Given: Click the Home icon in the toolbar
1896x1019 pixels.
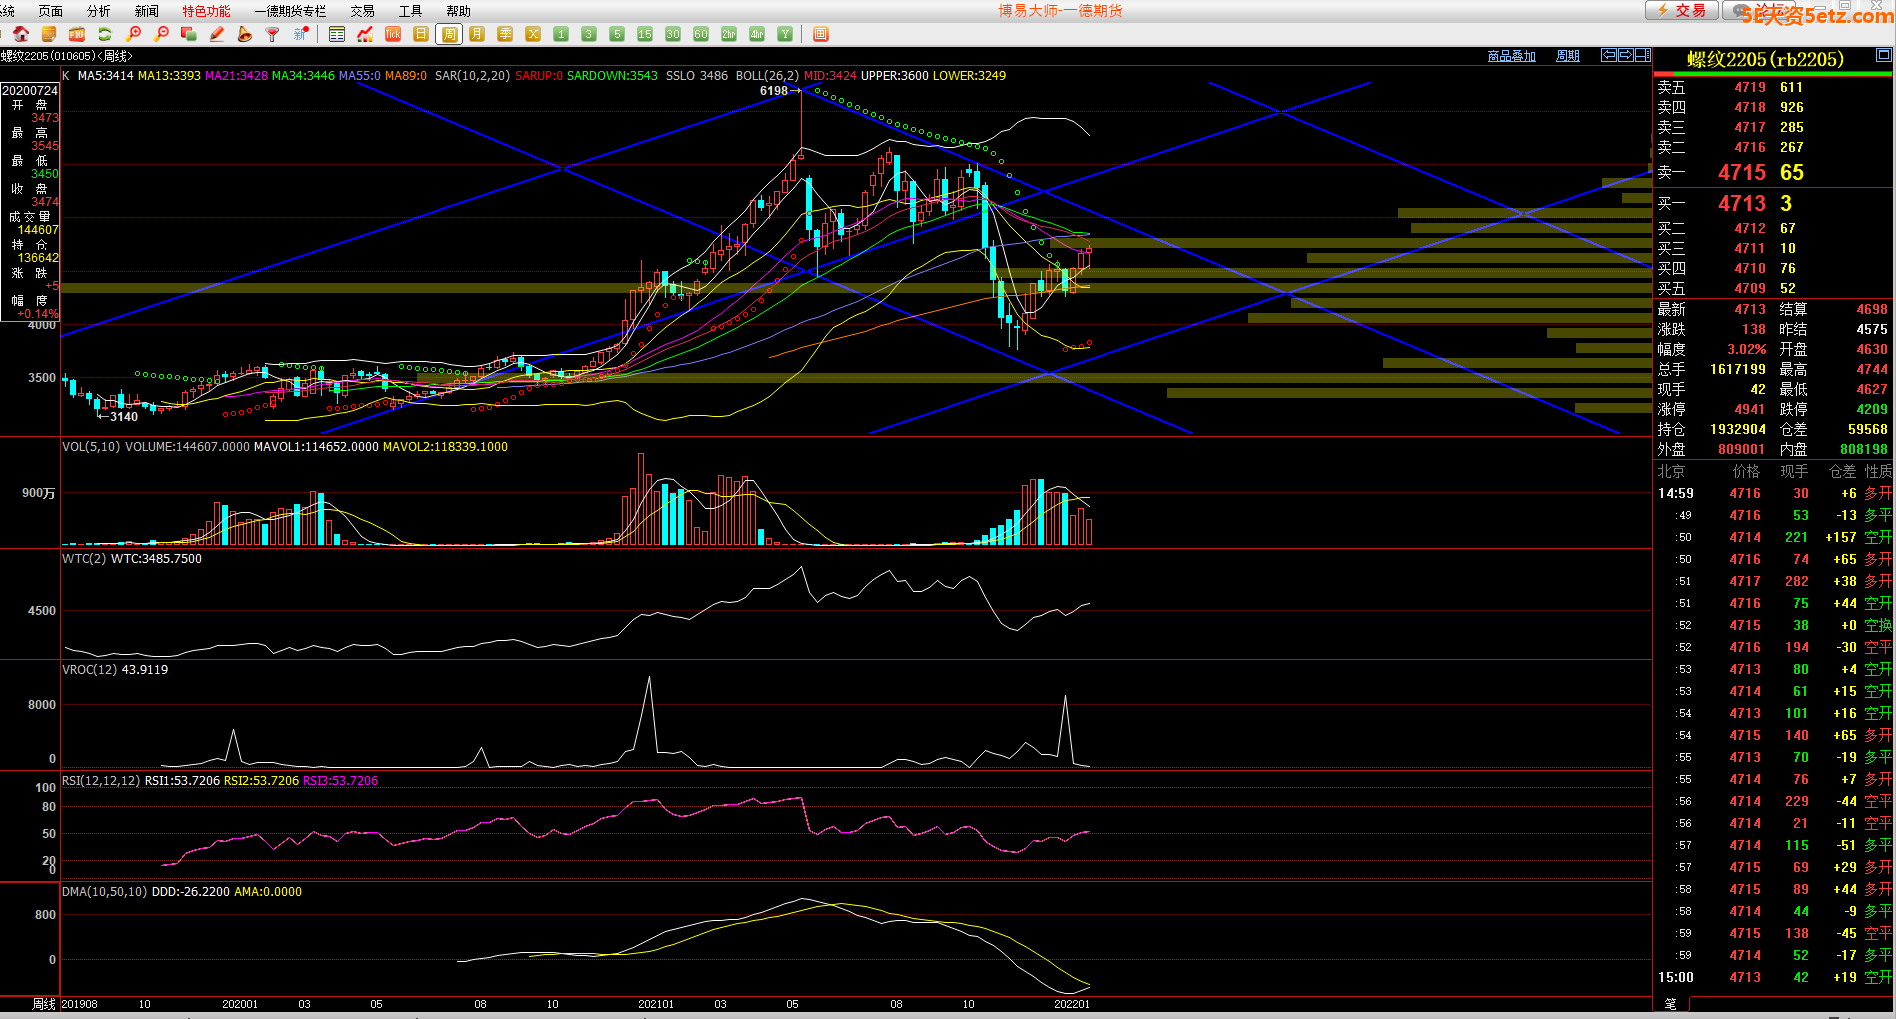Looking at the screenshot, I should 20,34.
